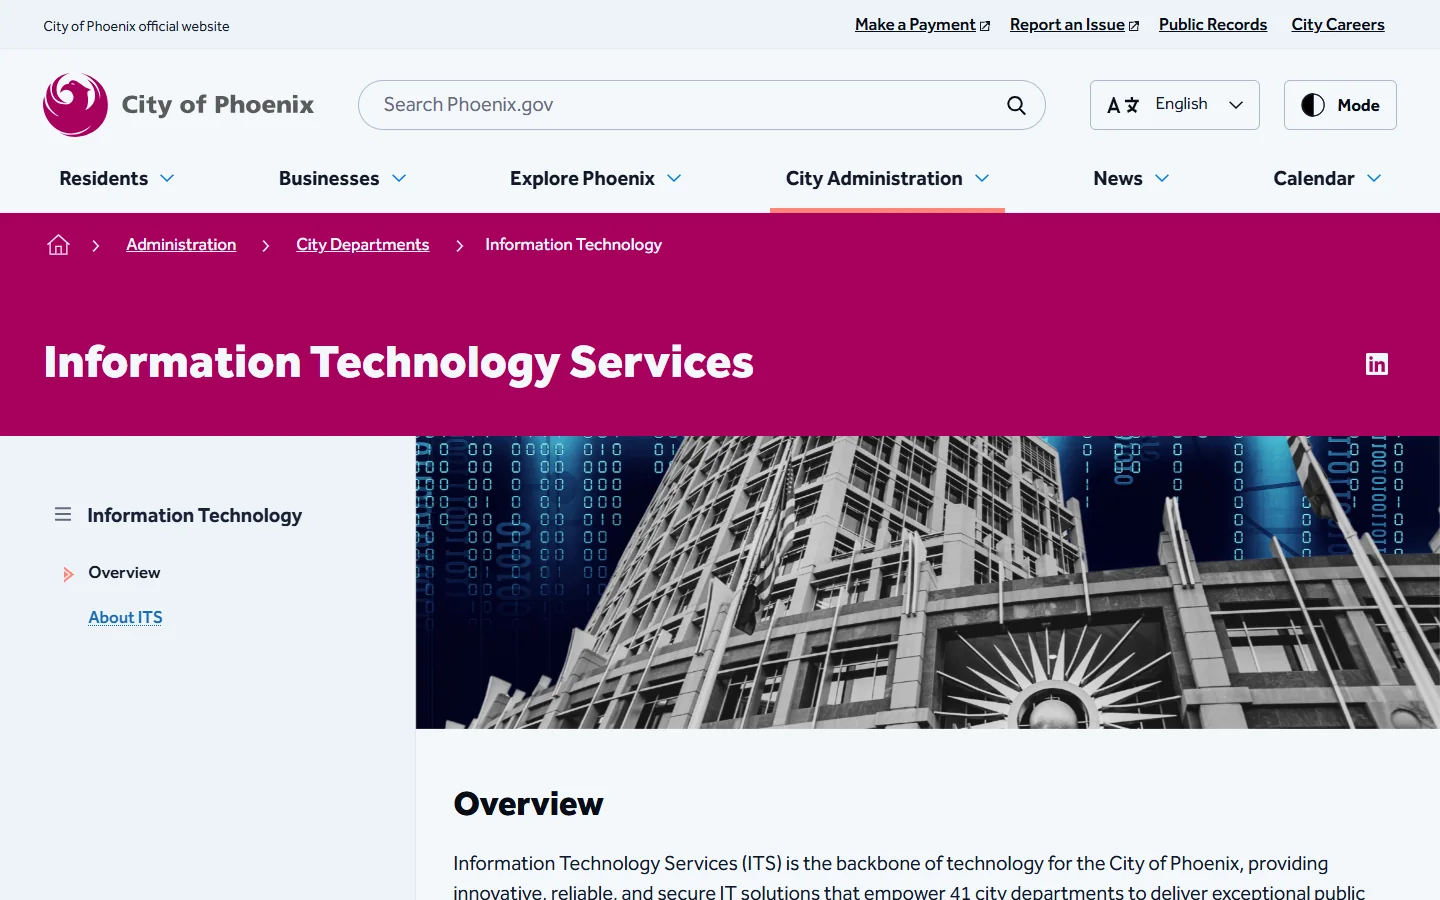Viewport: 1440px width, 900px height.
Task: Open the LinkedIn share icon
Action: pyautogui.click(x=1377, y=364)
